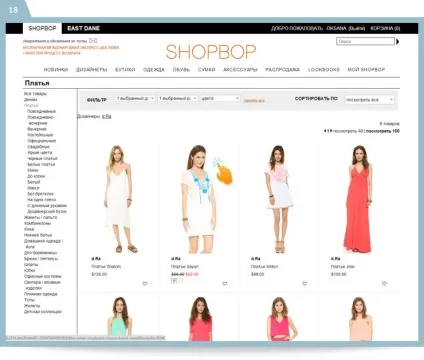The height and width of the screenshot is (360, 424).
Task: Select Повседневные dresses subcategory
Action: pos(41,111)
